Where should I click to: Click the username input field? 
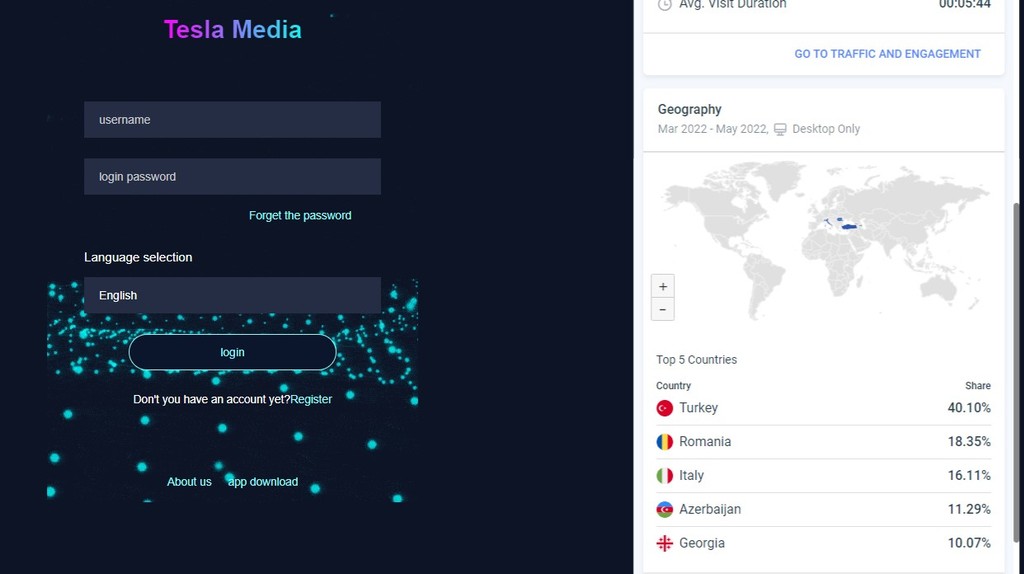point(232,120)
